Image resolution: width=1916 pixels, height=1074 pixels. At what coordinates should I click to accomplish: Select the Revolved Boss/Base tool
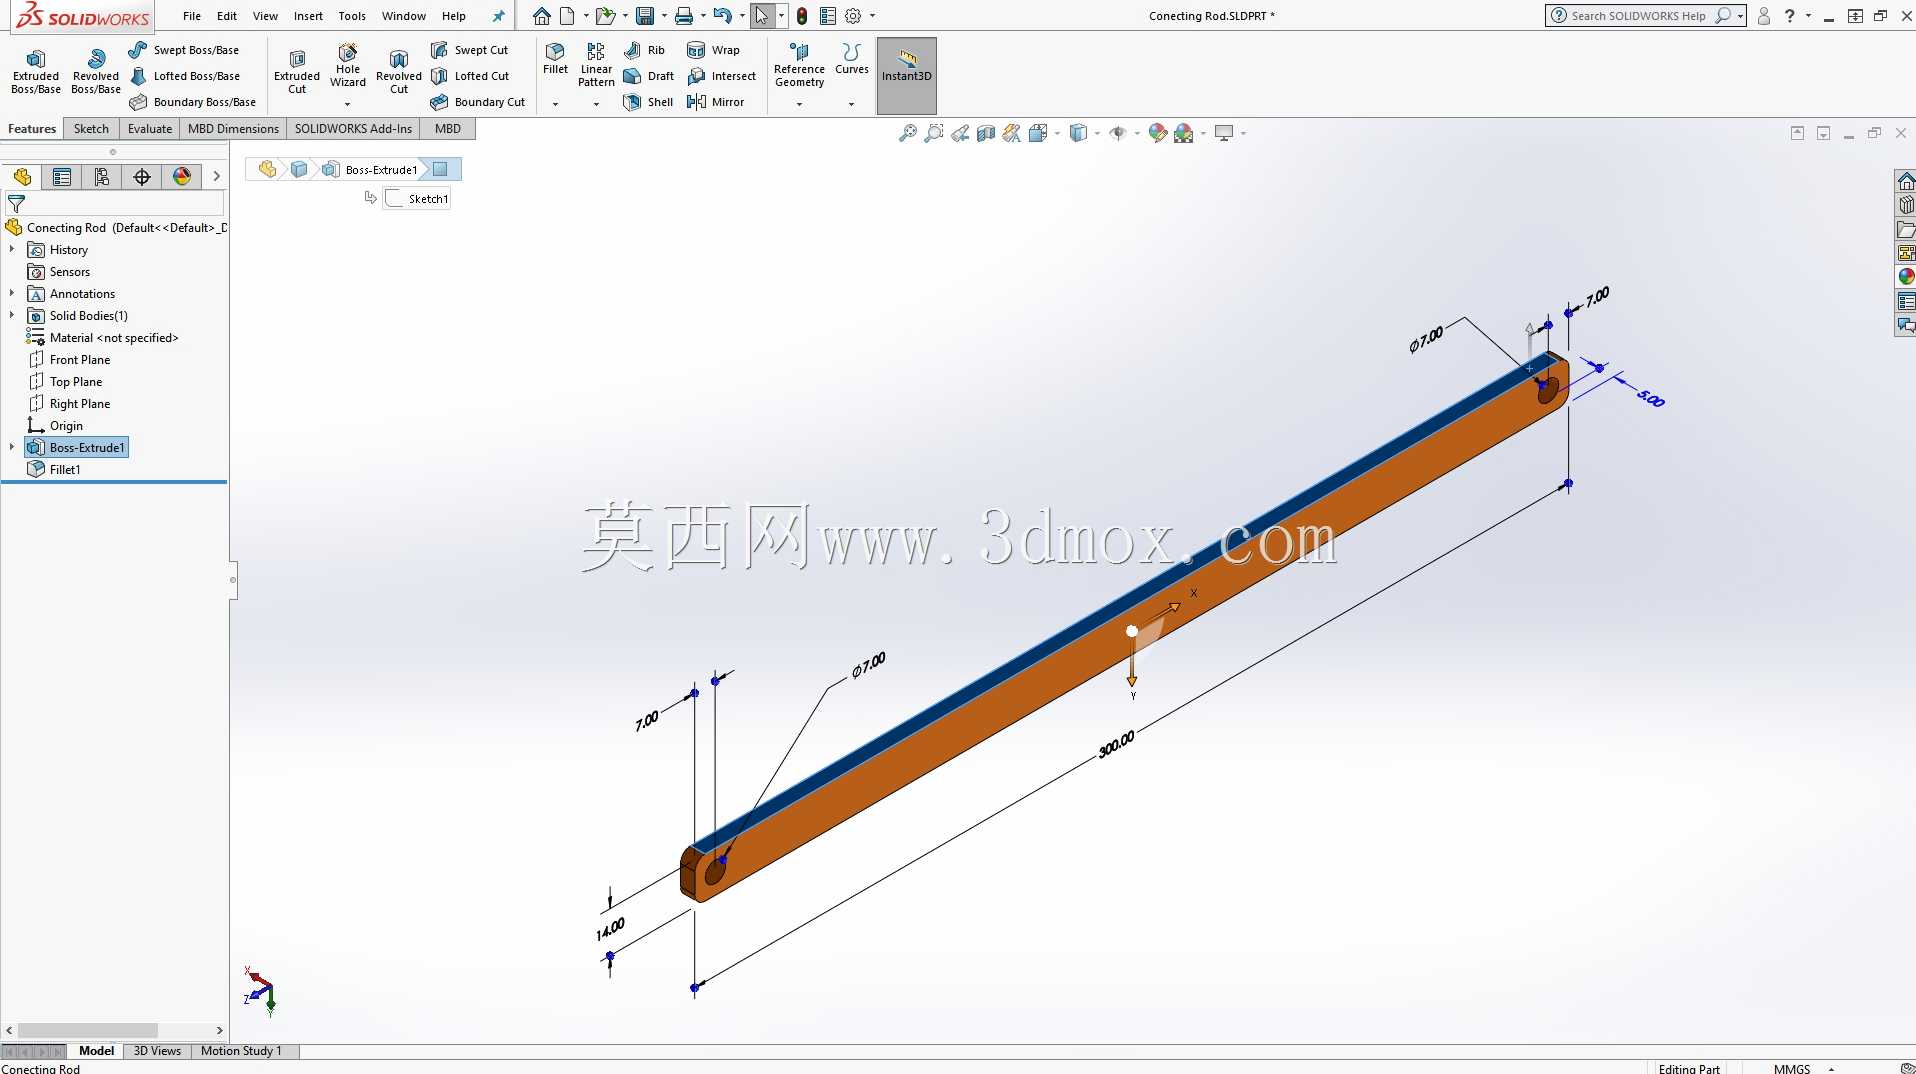(x=96, y=71)
